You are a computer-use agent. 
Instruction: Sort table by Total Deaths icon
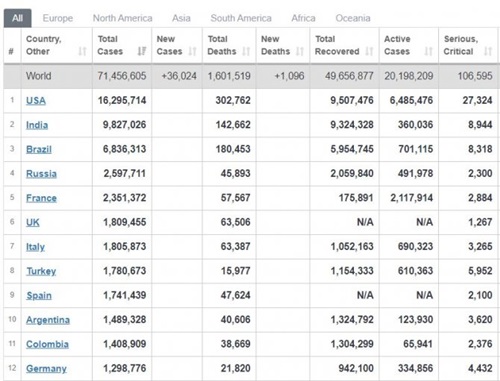(x=246, y=51)
